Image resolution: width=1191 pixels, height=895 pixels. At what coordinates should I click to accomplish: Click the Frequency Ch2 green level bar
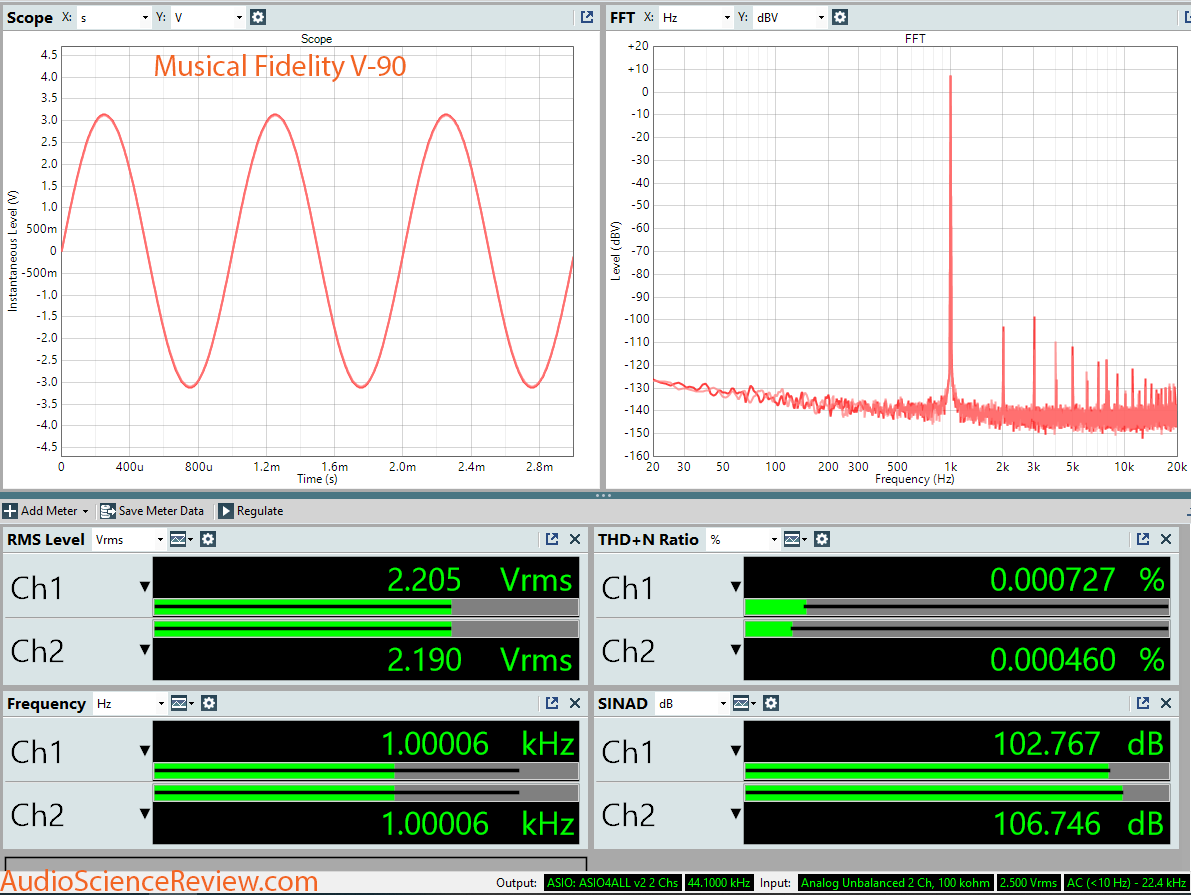pos(365,793)
